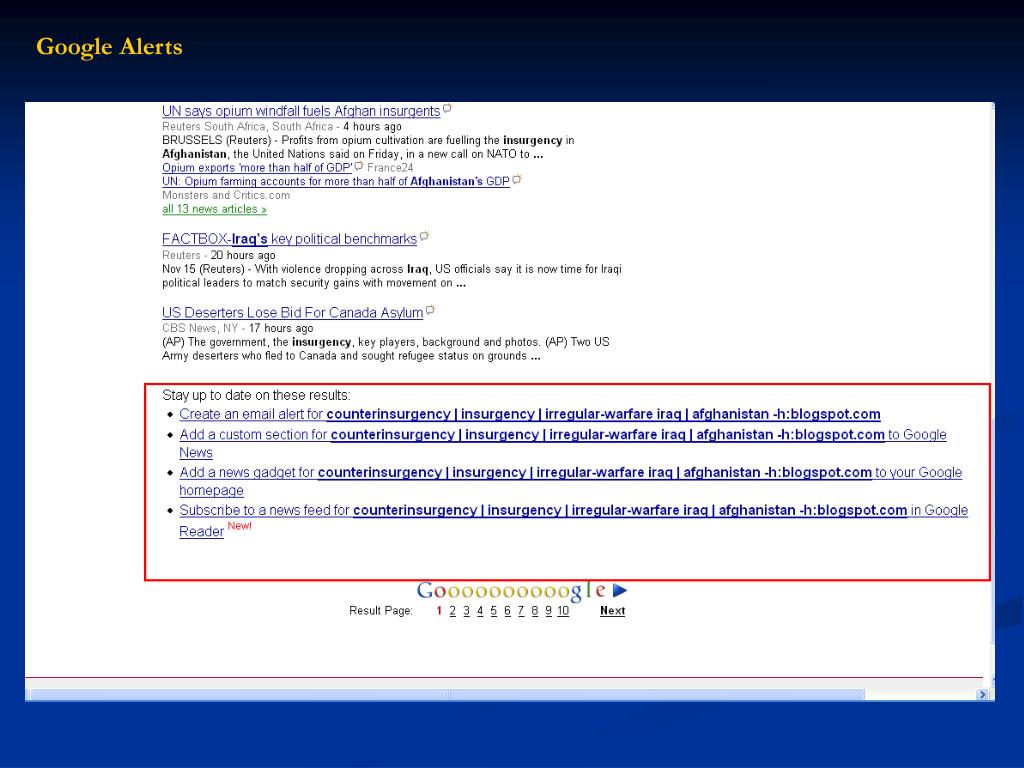Image resolution: width=1024 pixels, height=768 pixels.
Task: Click comment bubble beside US Deserters headline
Action: [x=430, y=310]
